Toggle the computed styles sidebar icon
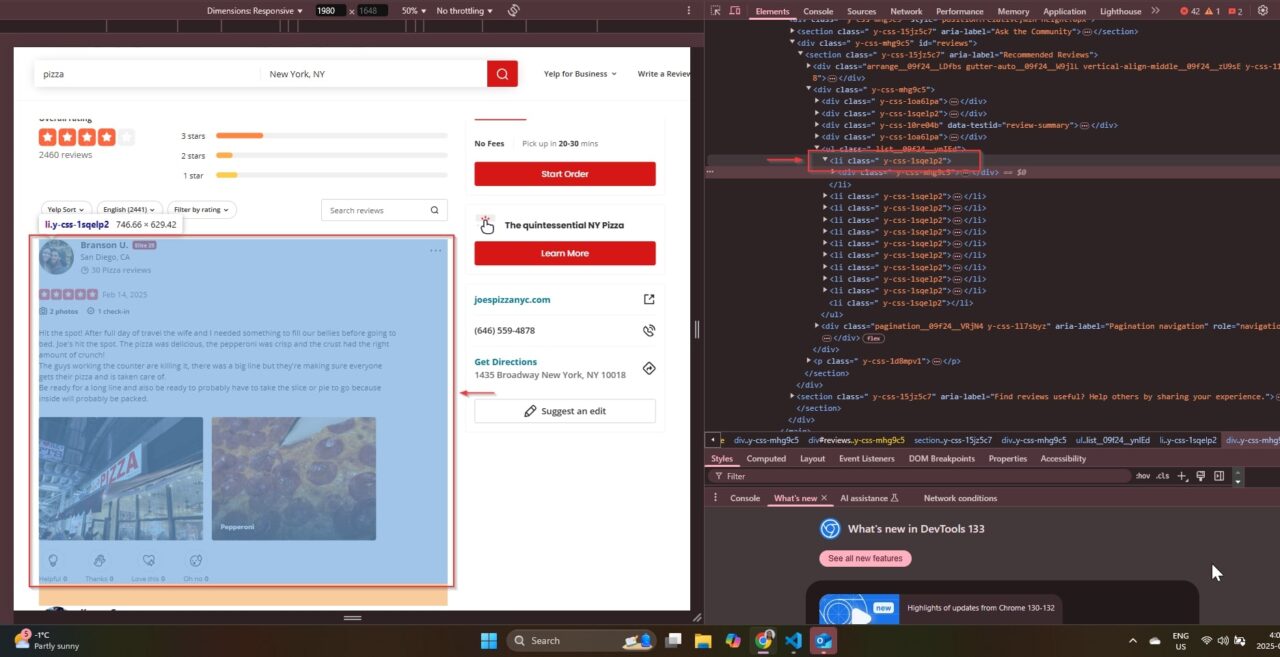The image size is (1280, 657). coord(1219,476)
